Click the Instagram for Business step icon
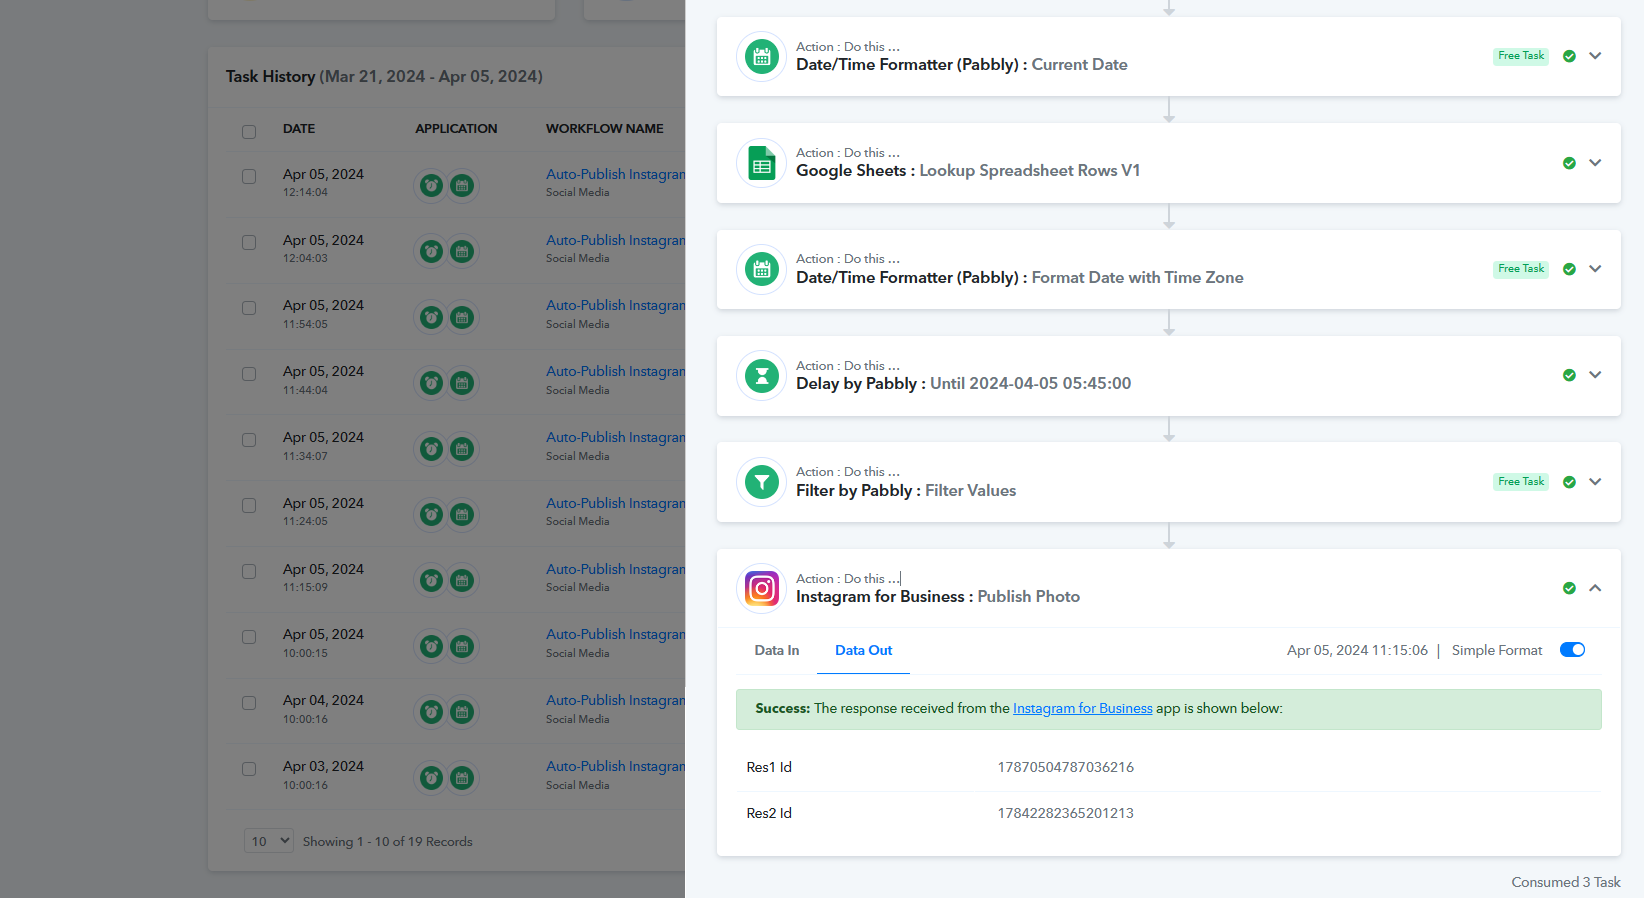Viewport: 1644px width, 898px height. click(x=761, y=589)
